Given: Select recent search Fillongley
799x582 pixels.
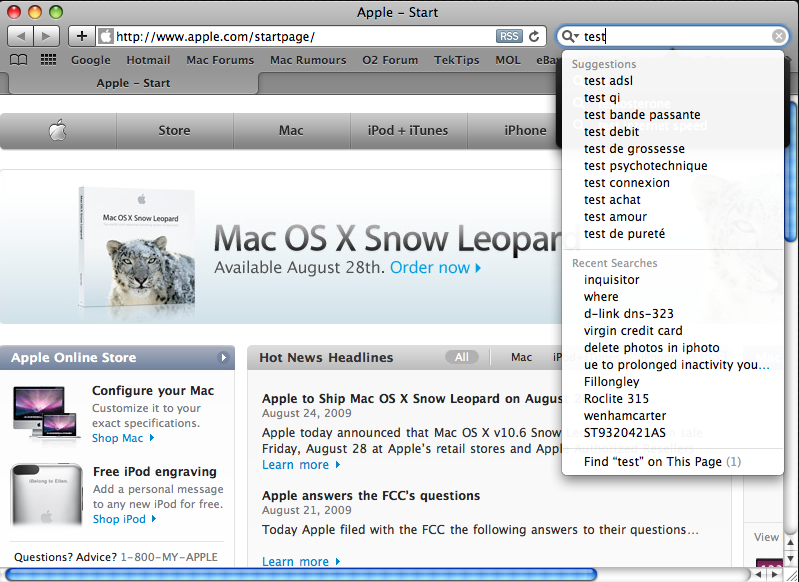Looking at the screenshot, I should (x=673, y=382).
